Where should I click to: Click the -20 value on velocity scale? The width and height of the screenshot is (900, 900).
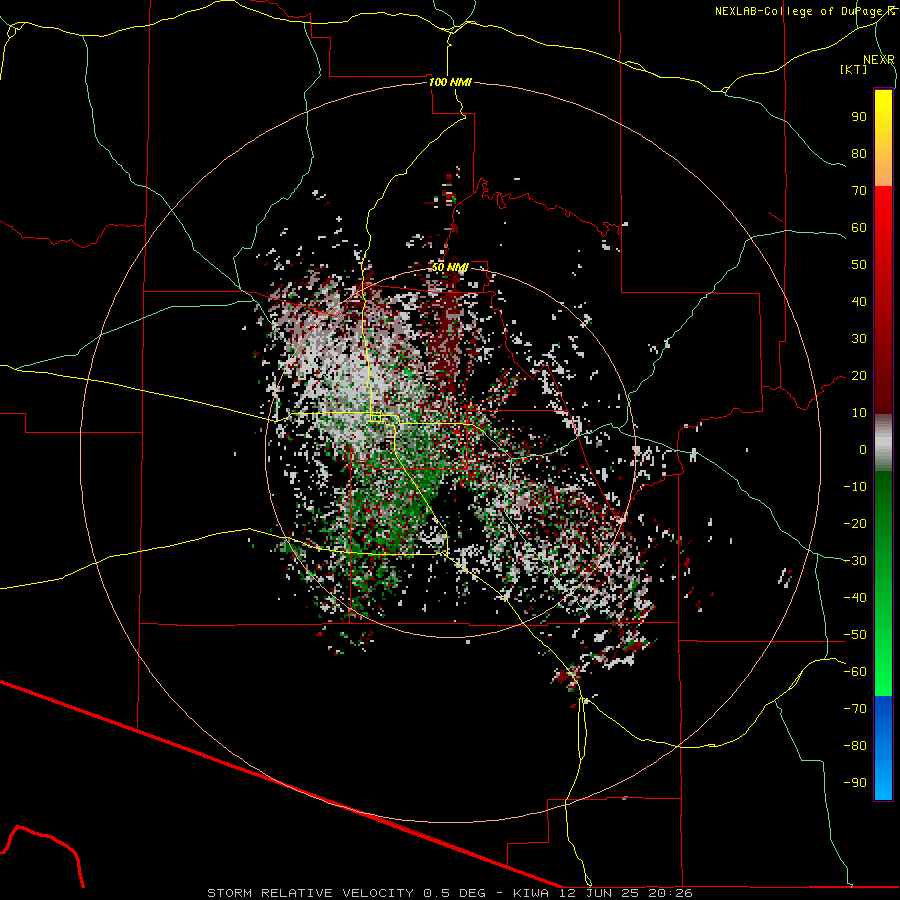(855, 523)
